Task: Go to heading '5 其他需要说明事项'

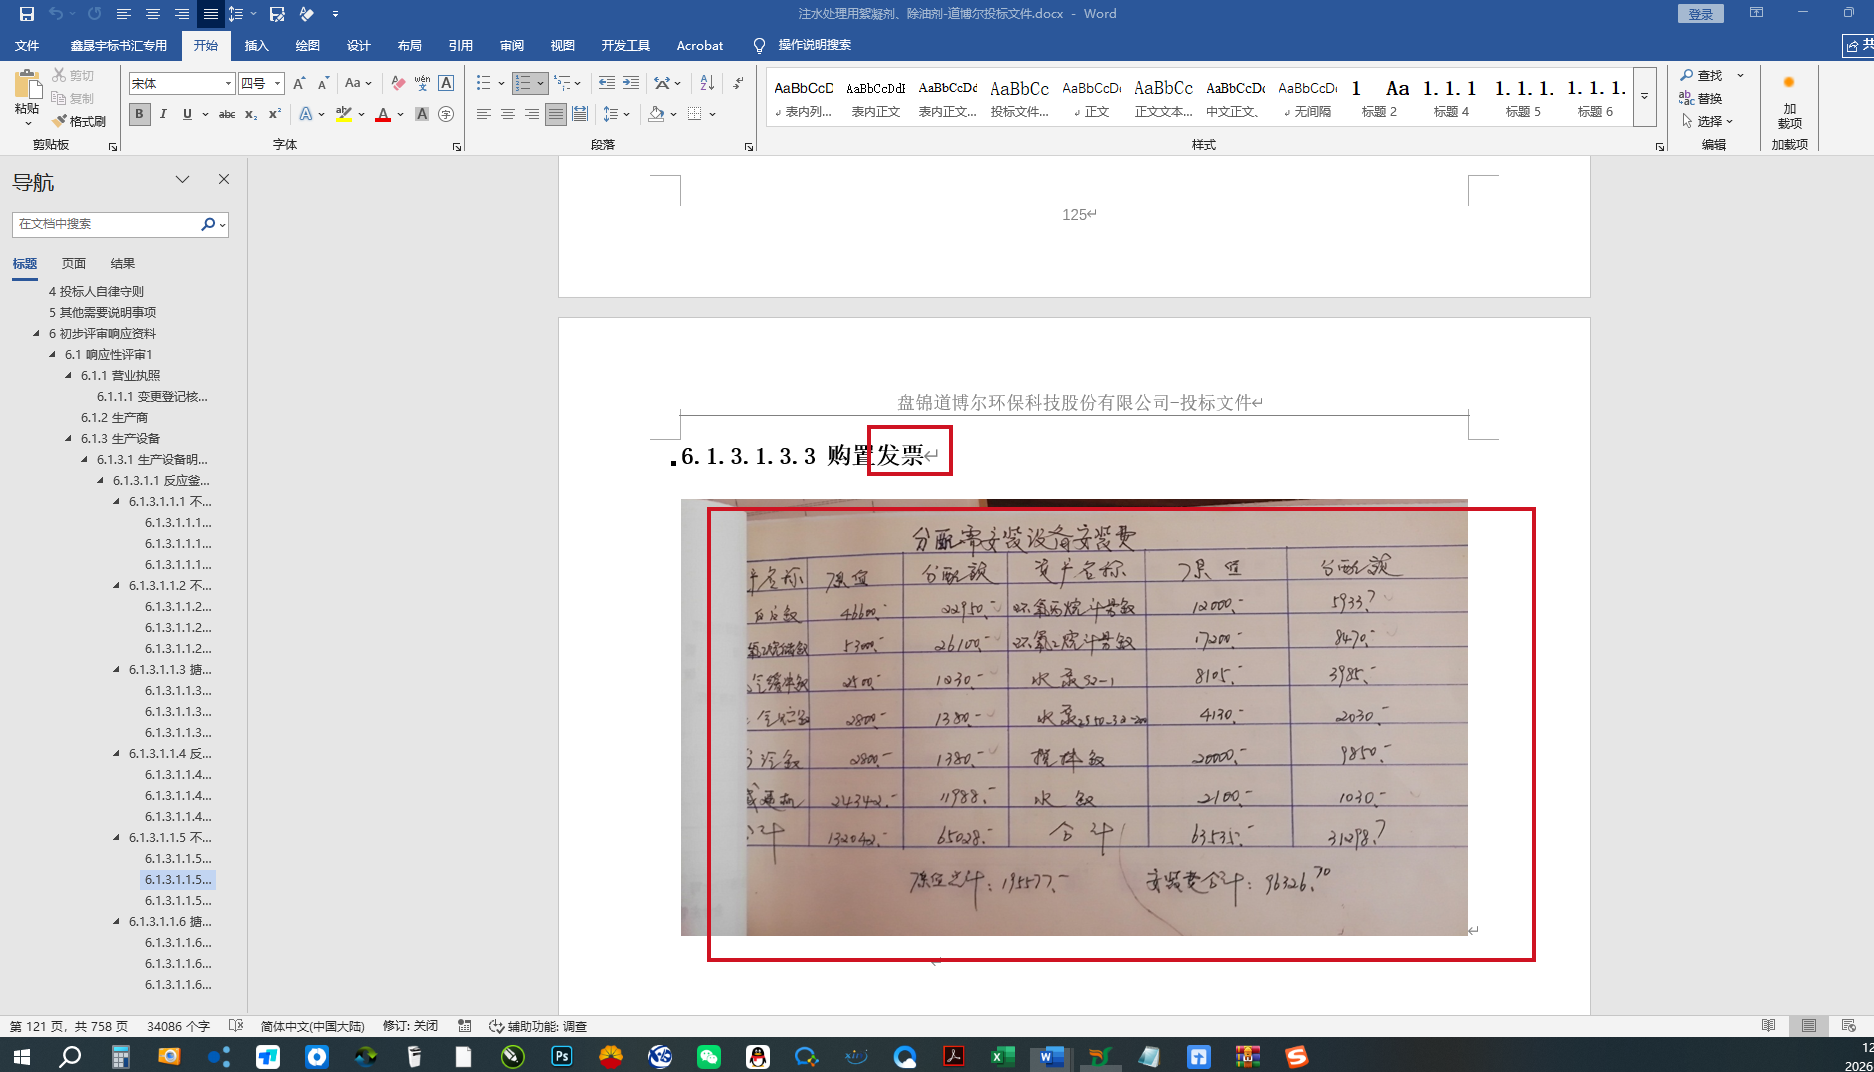Action: pos(102,312)
